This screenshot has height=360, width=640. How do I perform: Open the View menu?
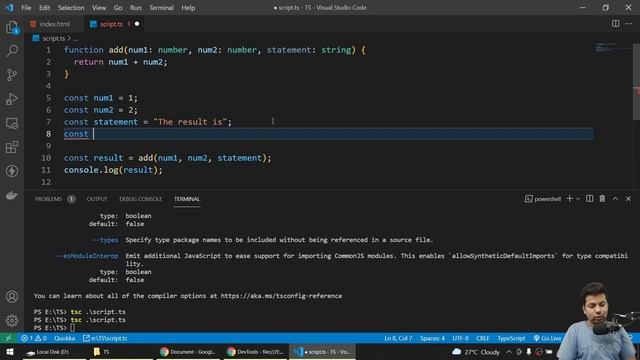[x=99, y=8]
